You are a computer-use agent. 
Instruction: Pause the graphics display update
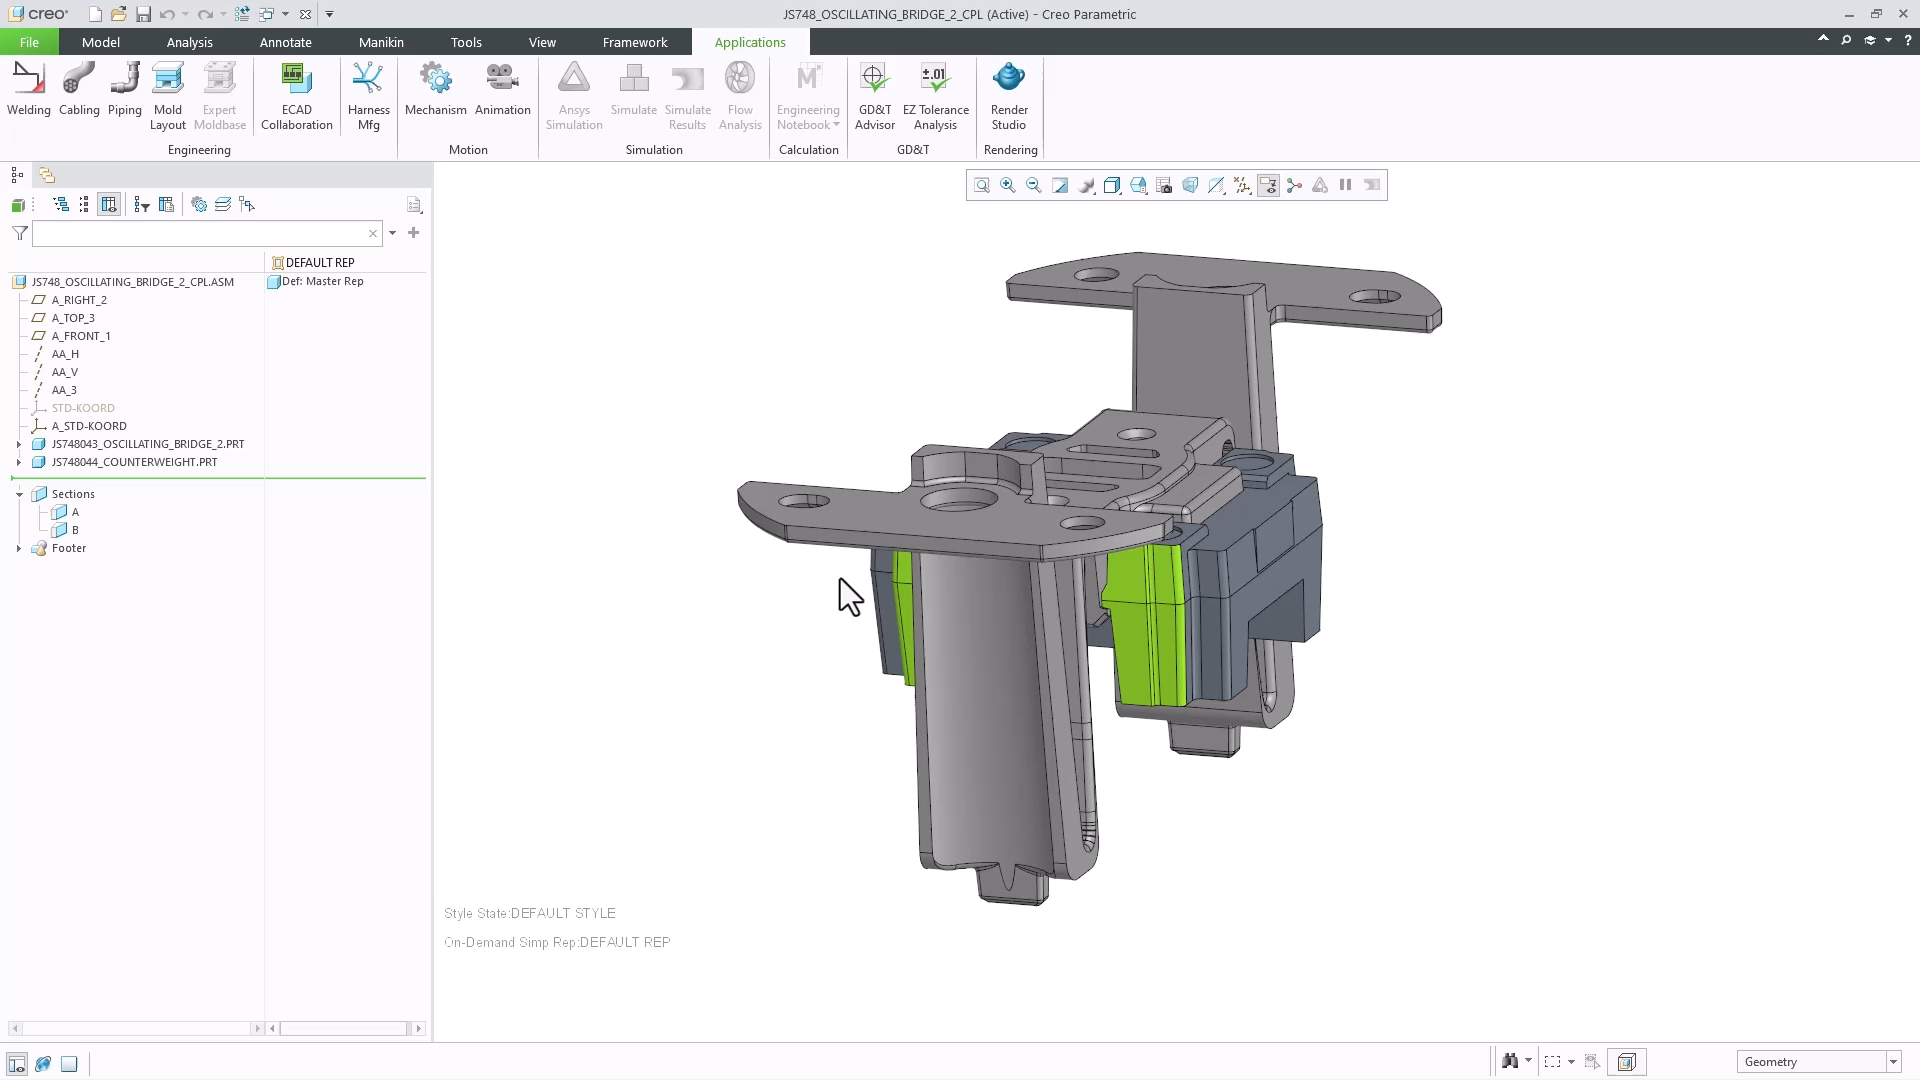pos(1345,185)
